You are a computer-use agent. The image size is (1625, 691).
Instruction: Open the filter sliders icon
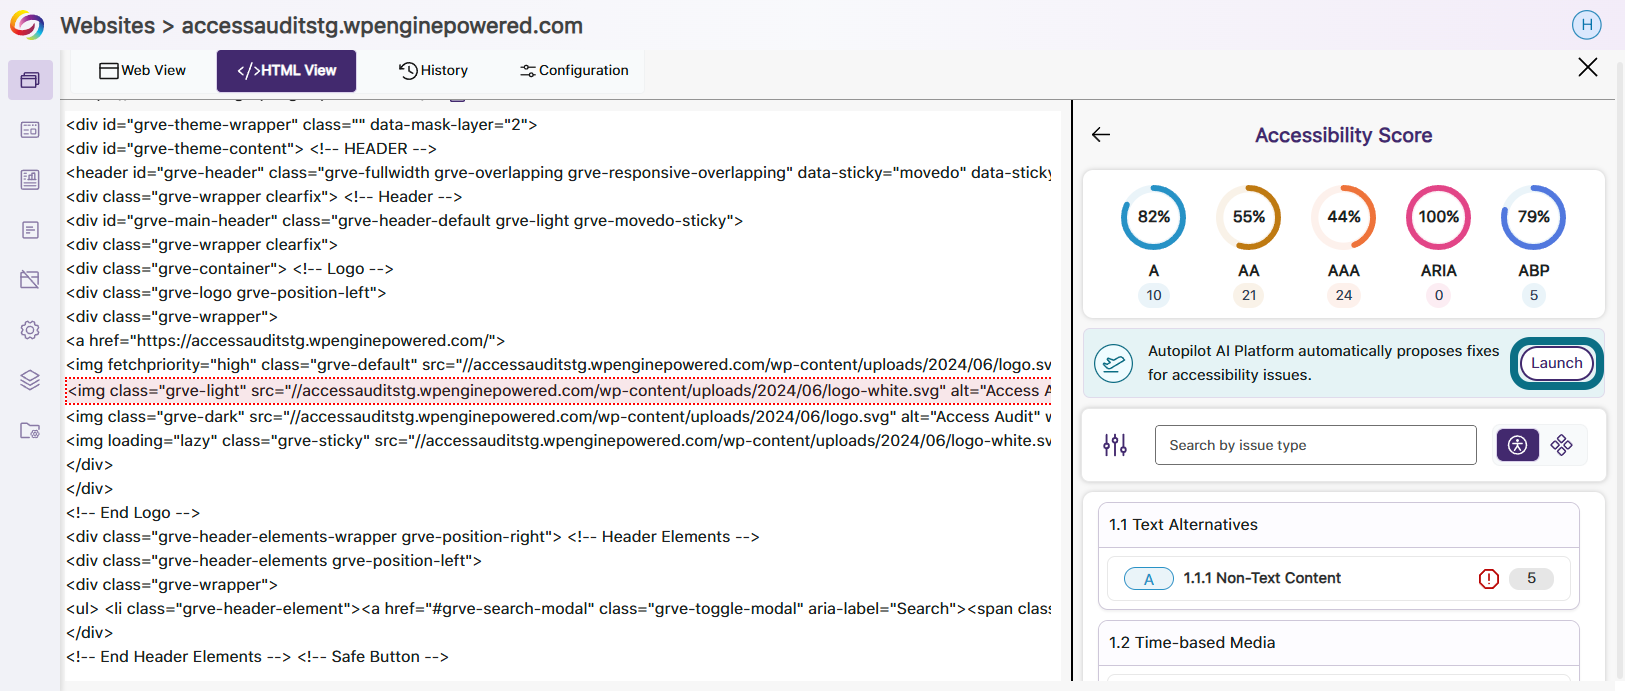[1115, 445]
